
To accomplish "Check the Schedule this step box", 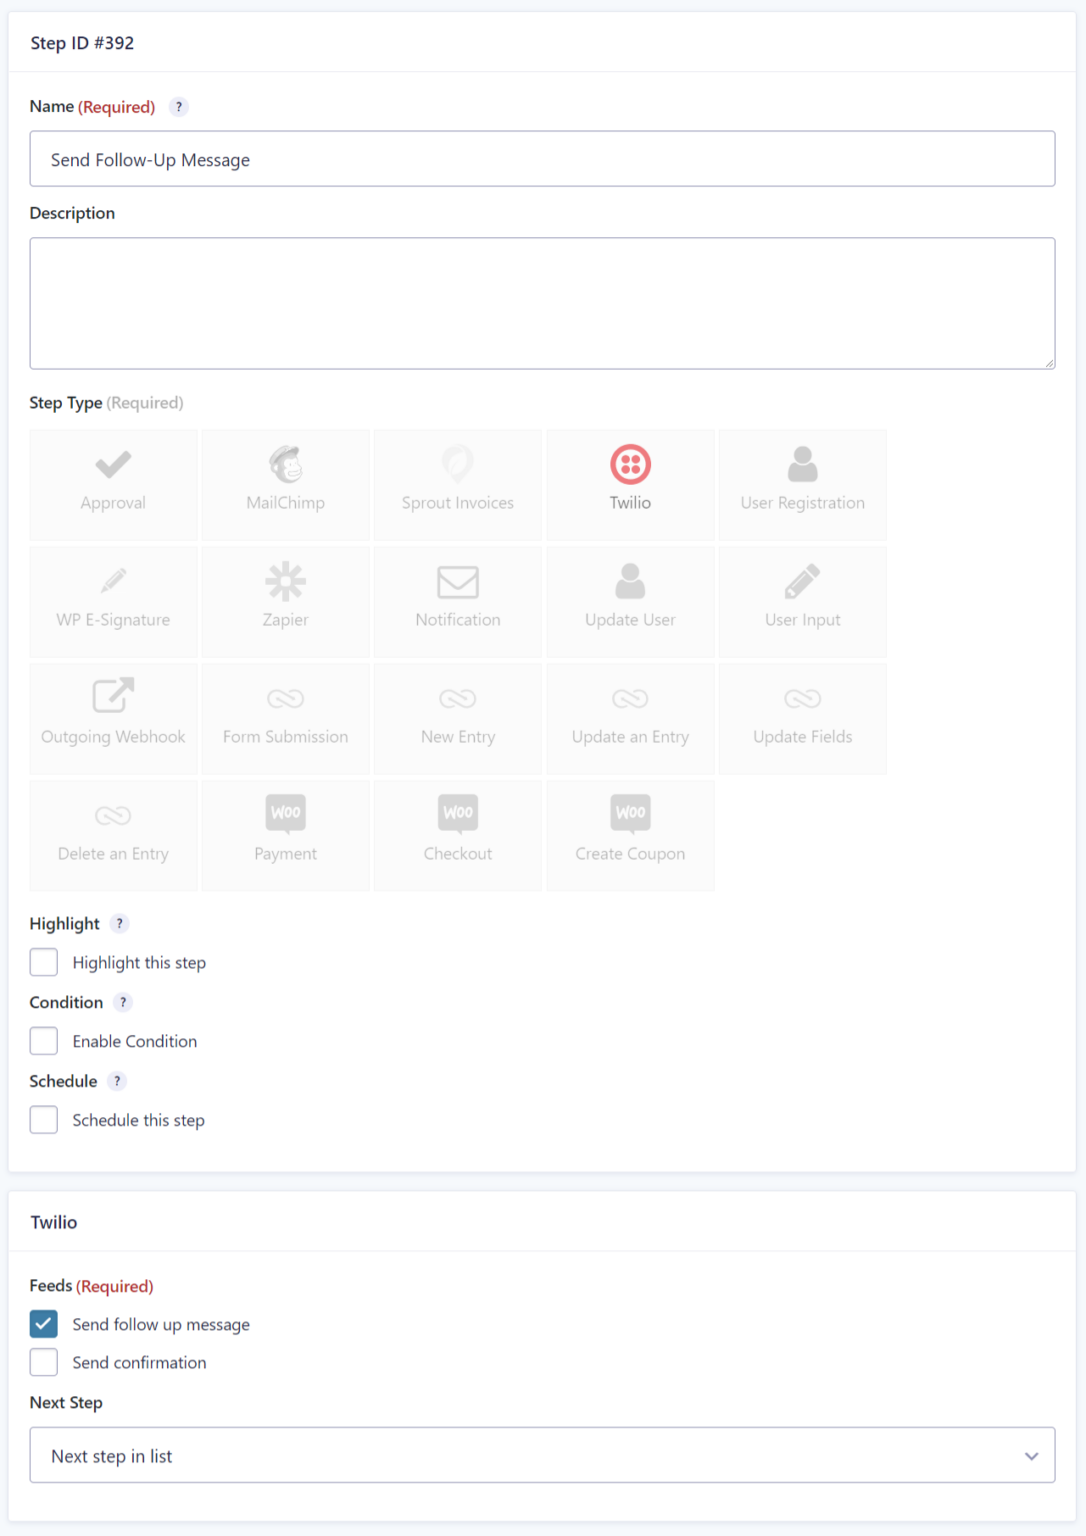I will (44, 1120).
